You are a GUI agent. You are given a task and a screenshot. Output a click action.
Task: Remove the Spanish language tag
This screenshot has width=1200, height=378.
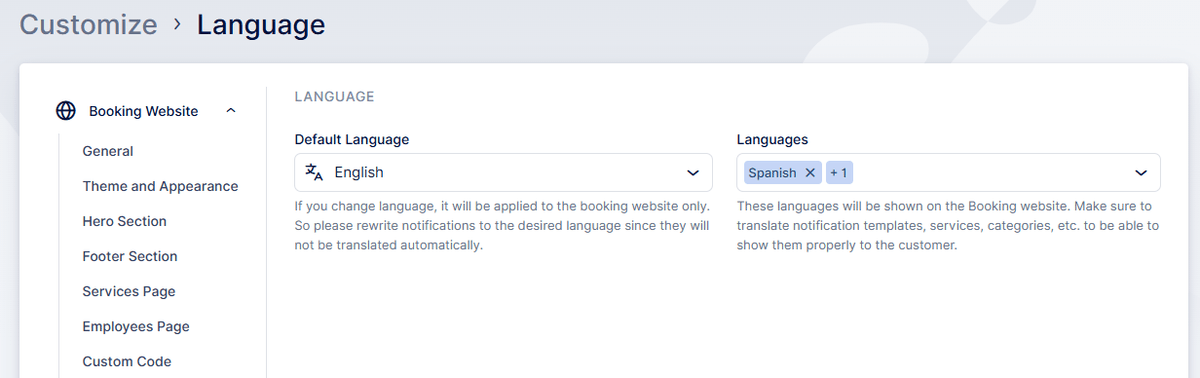810,173
